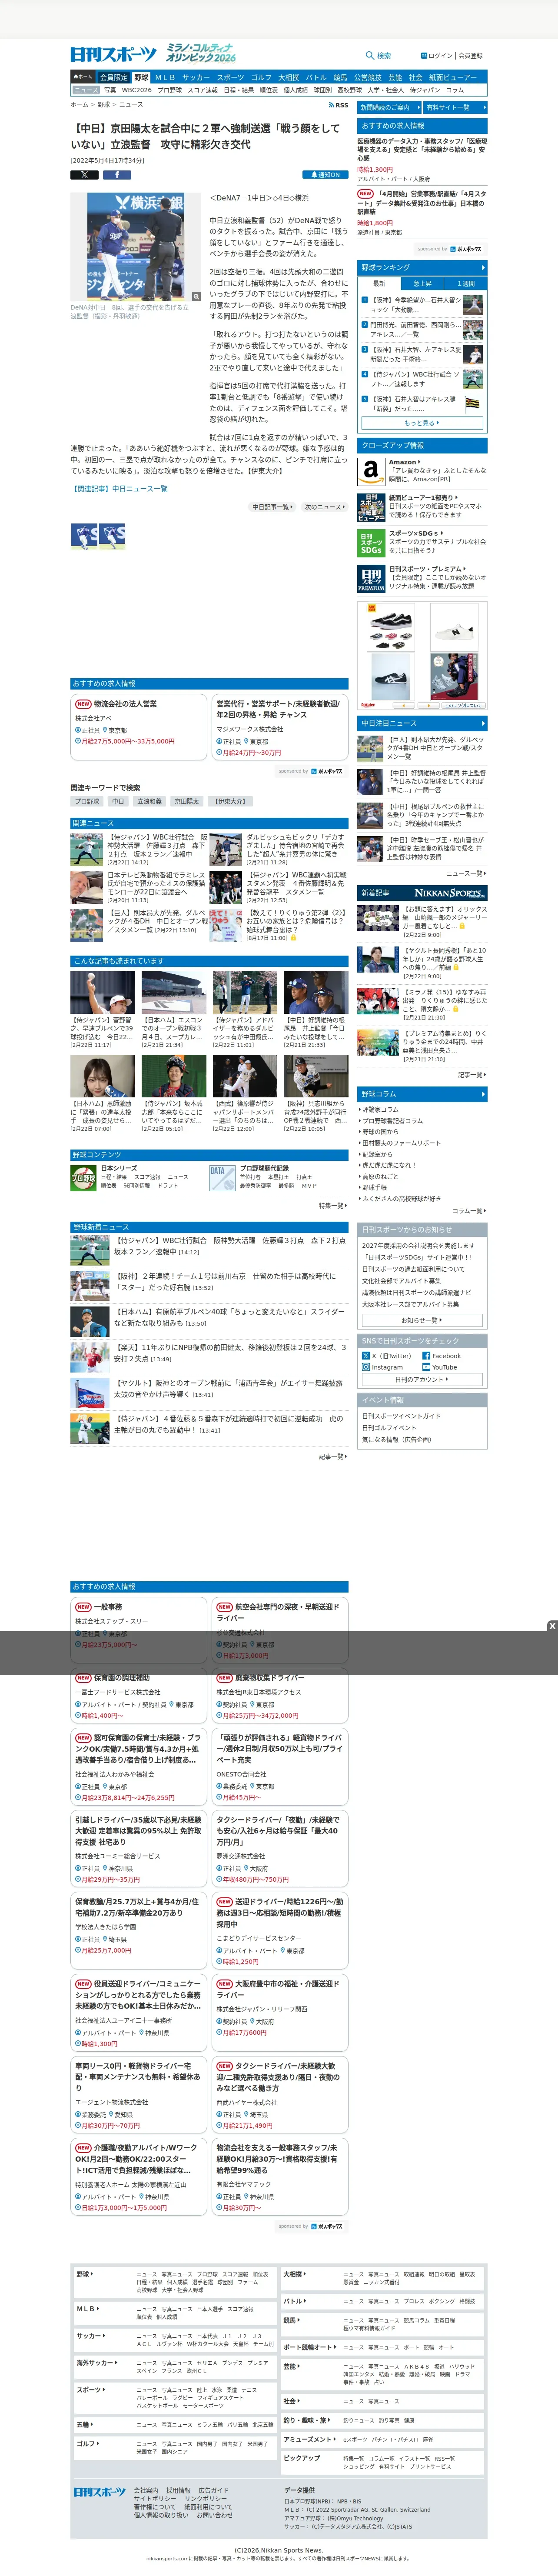Screen dimensions: 558x2576
Task: Click the プロ野球 keyword tag
Action: pos(87,801)
